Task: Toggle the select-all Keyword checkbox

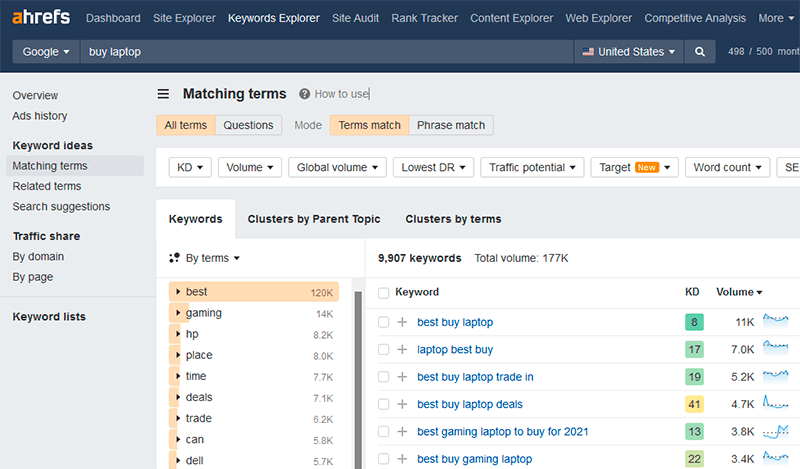Action: click(x=384, y=292)
